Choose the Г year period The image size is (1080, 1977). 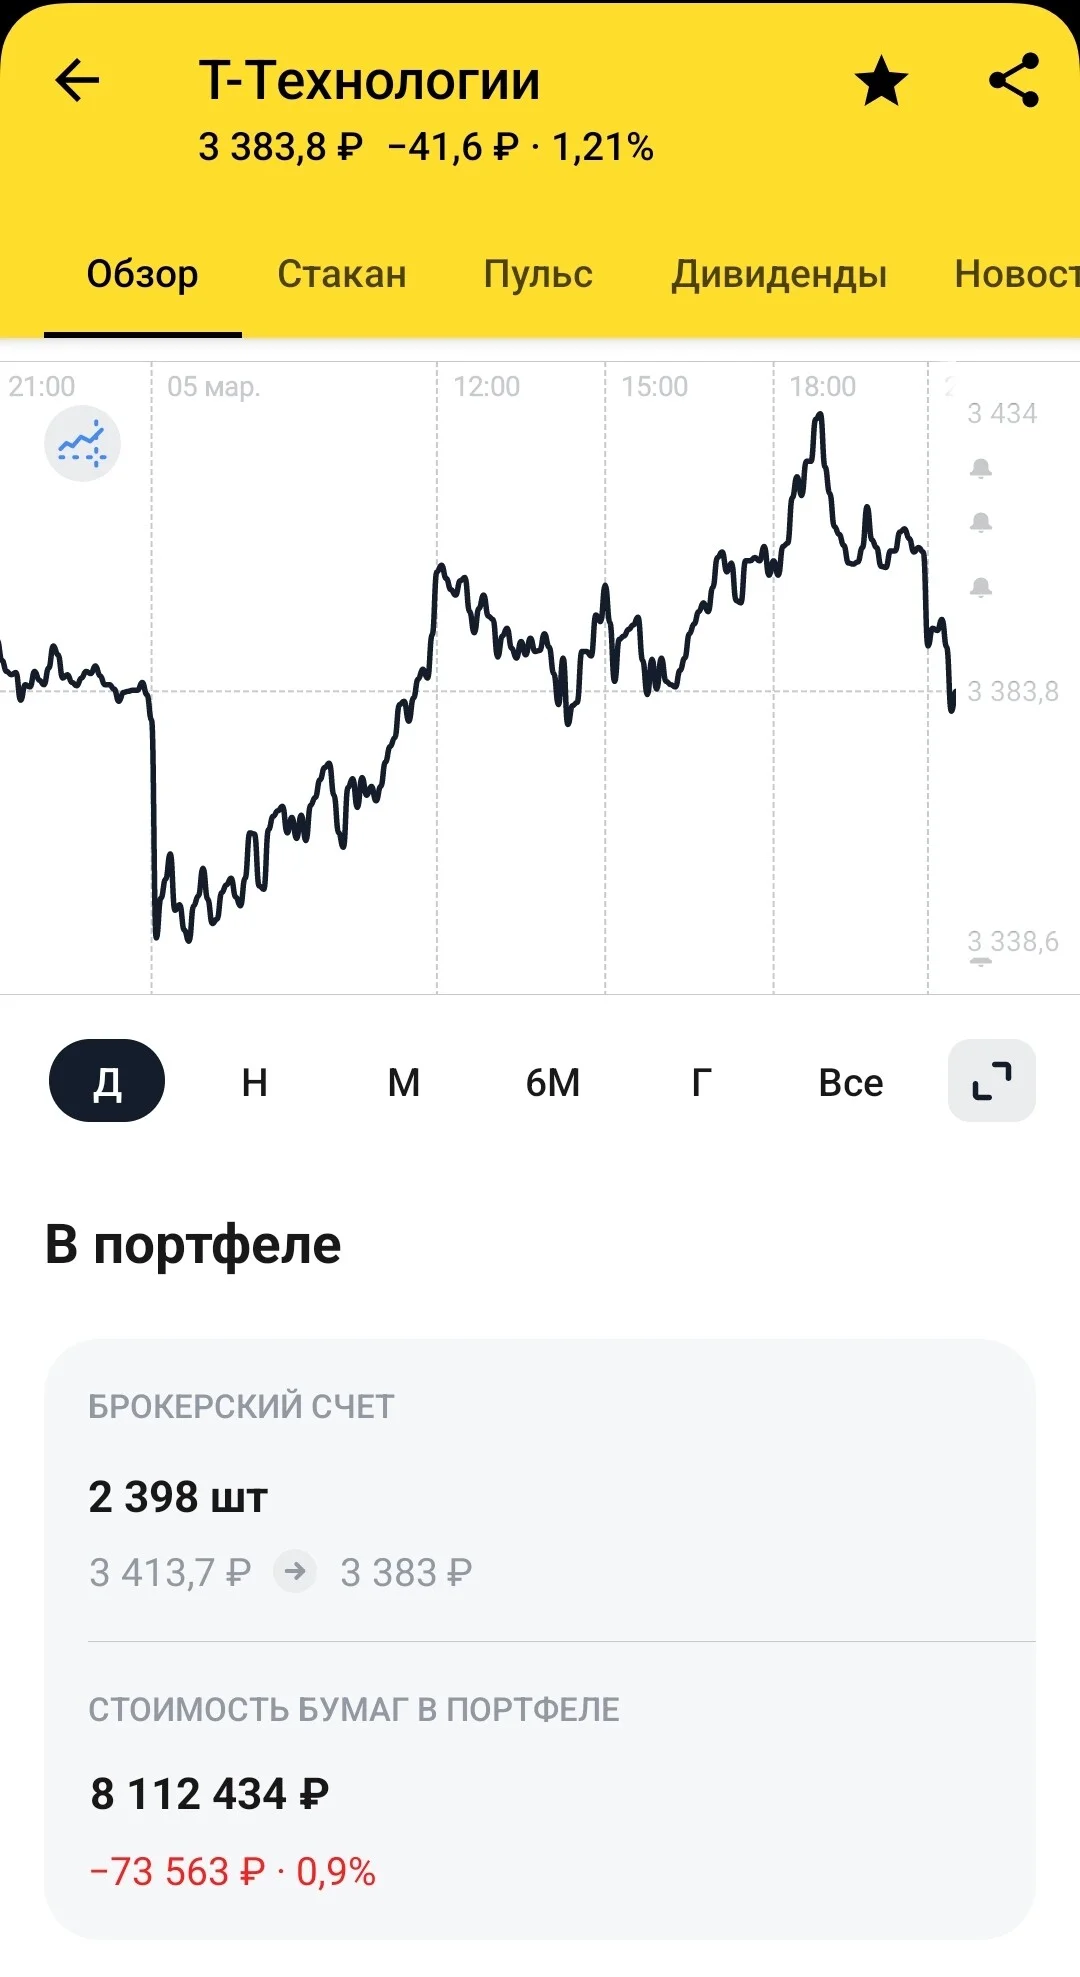tap(702, 1082)
